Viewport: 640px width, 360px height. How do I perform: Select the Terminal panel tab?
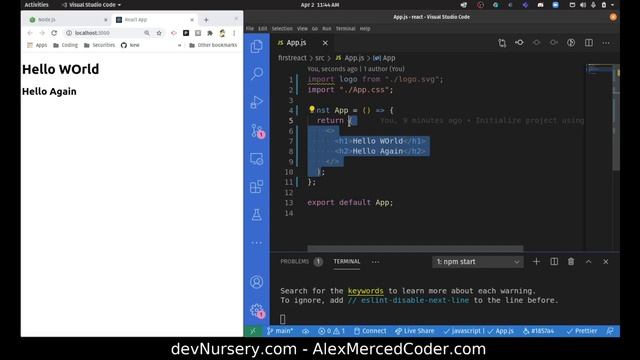pos(347,262)
